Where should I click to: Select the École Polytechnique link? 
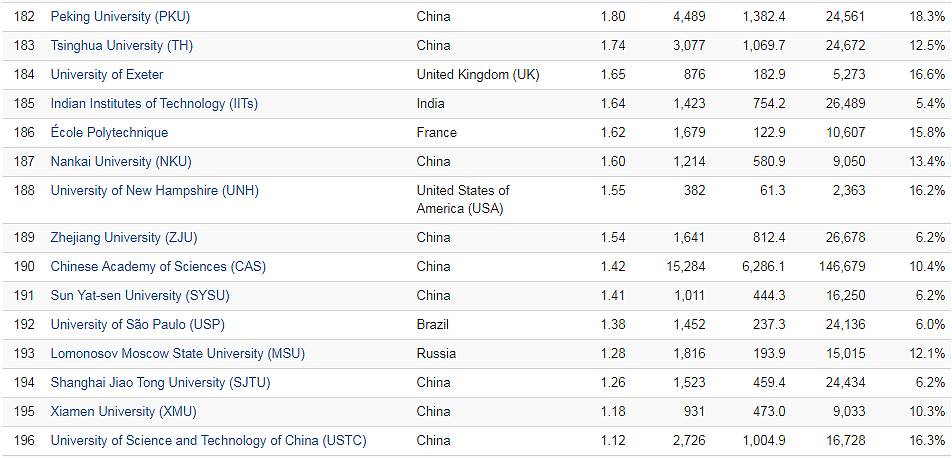[x=109, y=132]
